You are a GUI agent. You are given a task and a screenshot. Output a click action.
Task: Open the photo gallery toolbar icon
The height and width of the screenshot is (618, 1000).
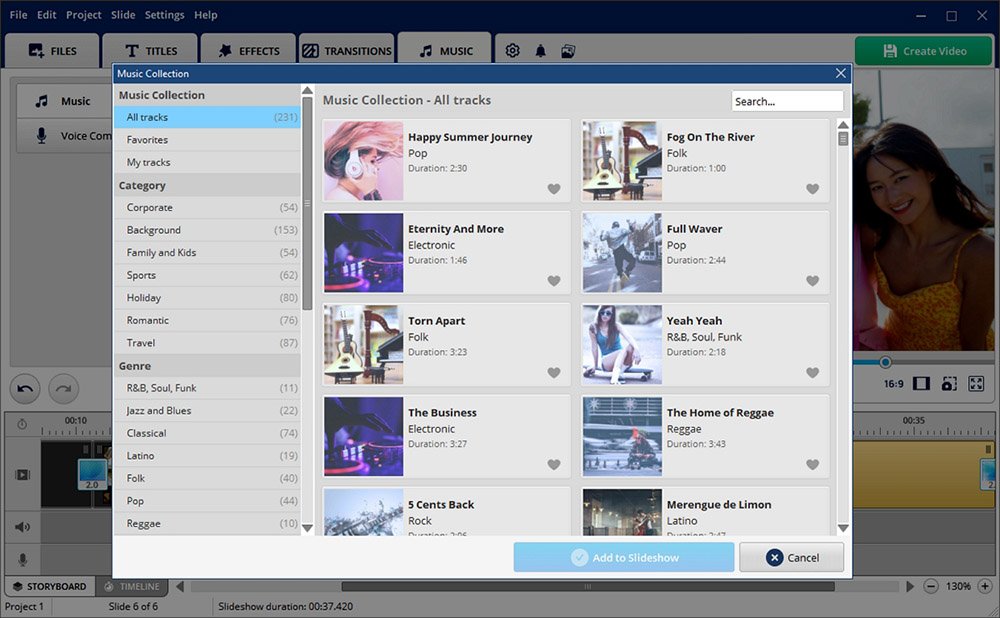coord(568,51)
